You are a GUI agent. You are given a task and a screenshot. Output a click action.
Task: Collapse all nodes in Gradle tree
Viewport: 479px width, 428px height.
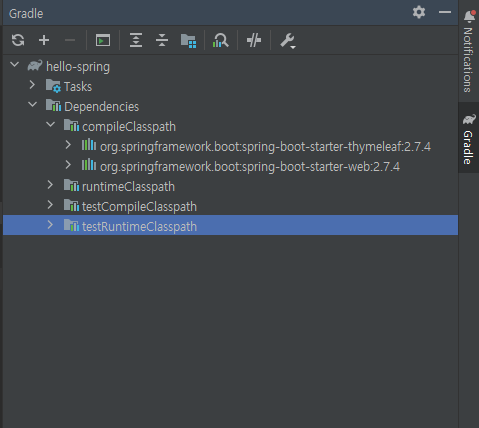coord(162,40)
